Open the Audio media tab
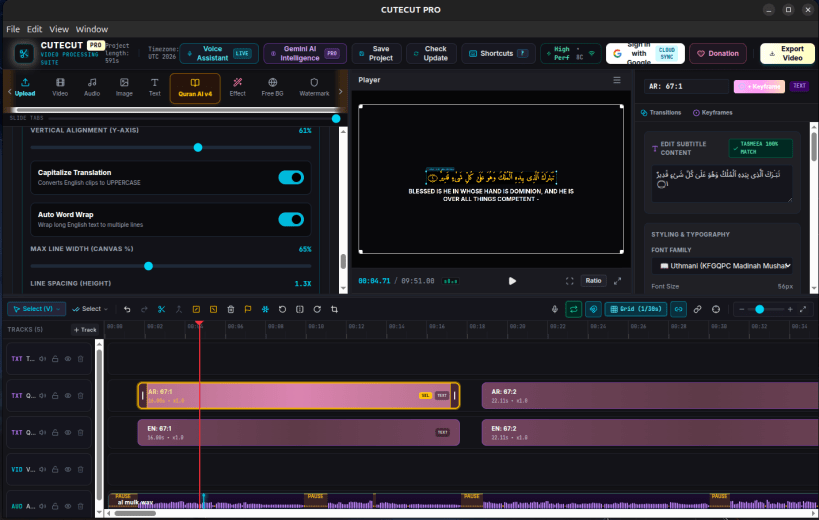The width and height of the screenshot is (819, 520). (92, 87)
